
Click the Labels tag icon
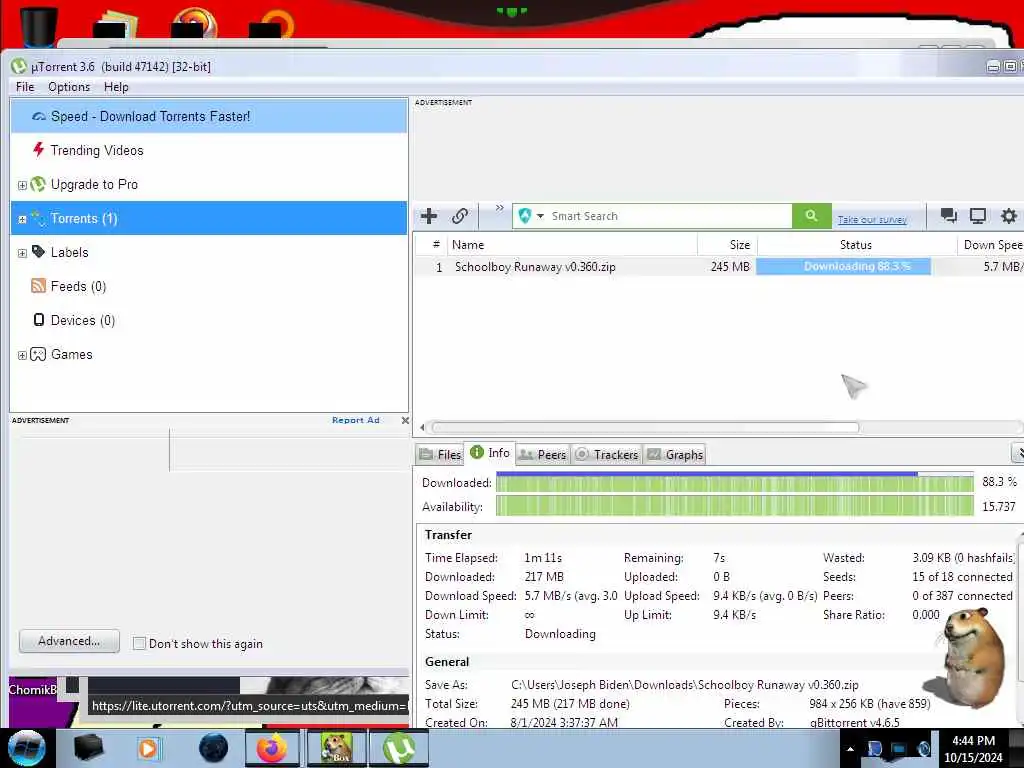pyautogui.click(x=39, y=252)
